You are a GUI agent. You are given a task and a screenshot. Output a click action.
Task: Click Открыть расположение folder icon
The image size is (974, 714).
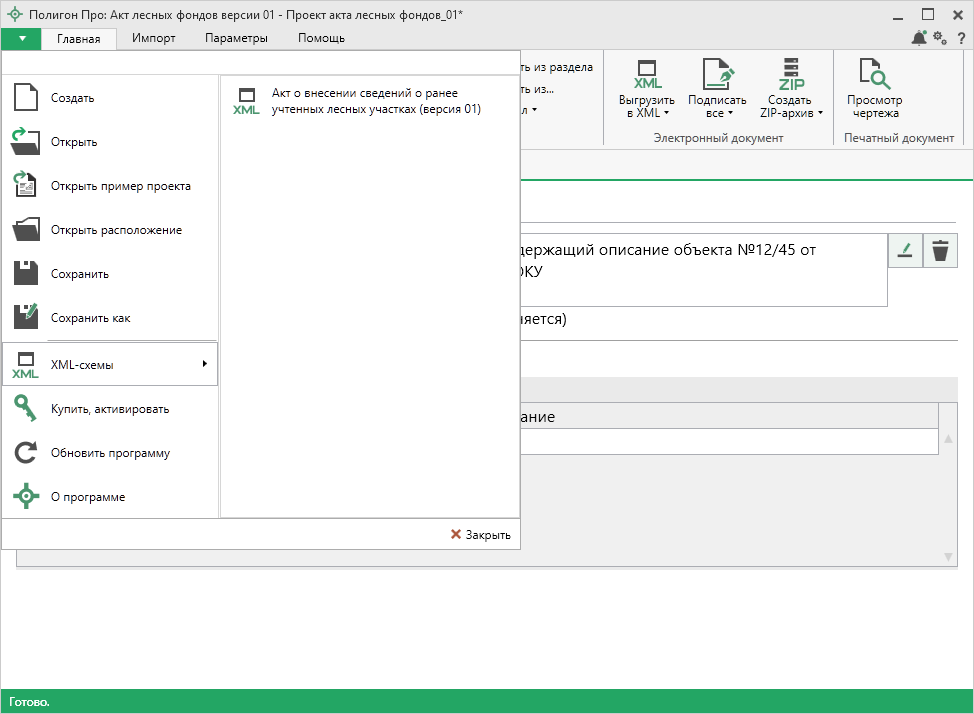(x=26, y=230)
